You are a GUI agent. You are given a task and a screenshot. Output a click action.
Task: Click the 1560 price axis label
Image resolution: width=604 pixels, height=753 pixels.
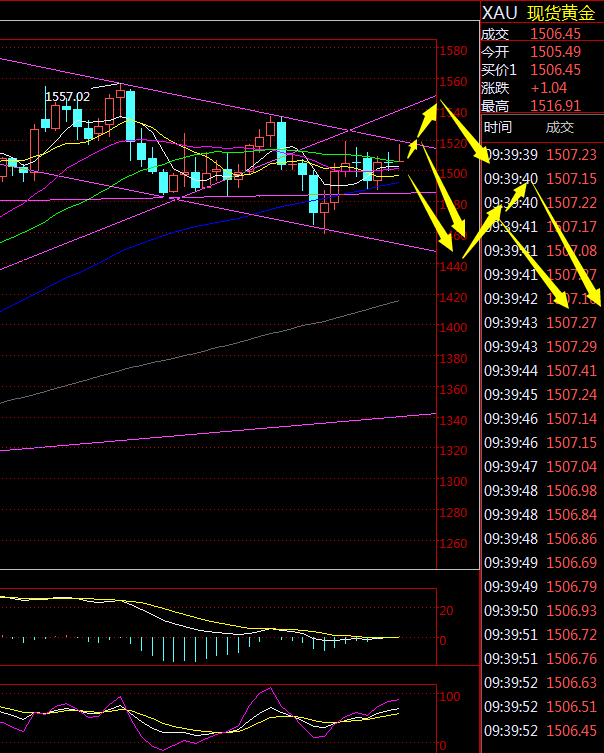point(453,82)
